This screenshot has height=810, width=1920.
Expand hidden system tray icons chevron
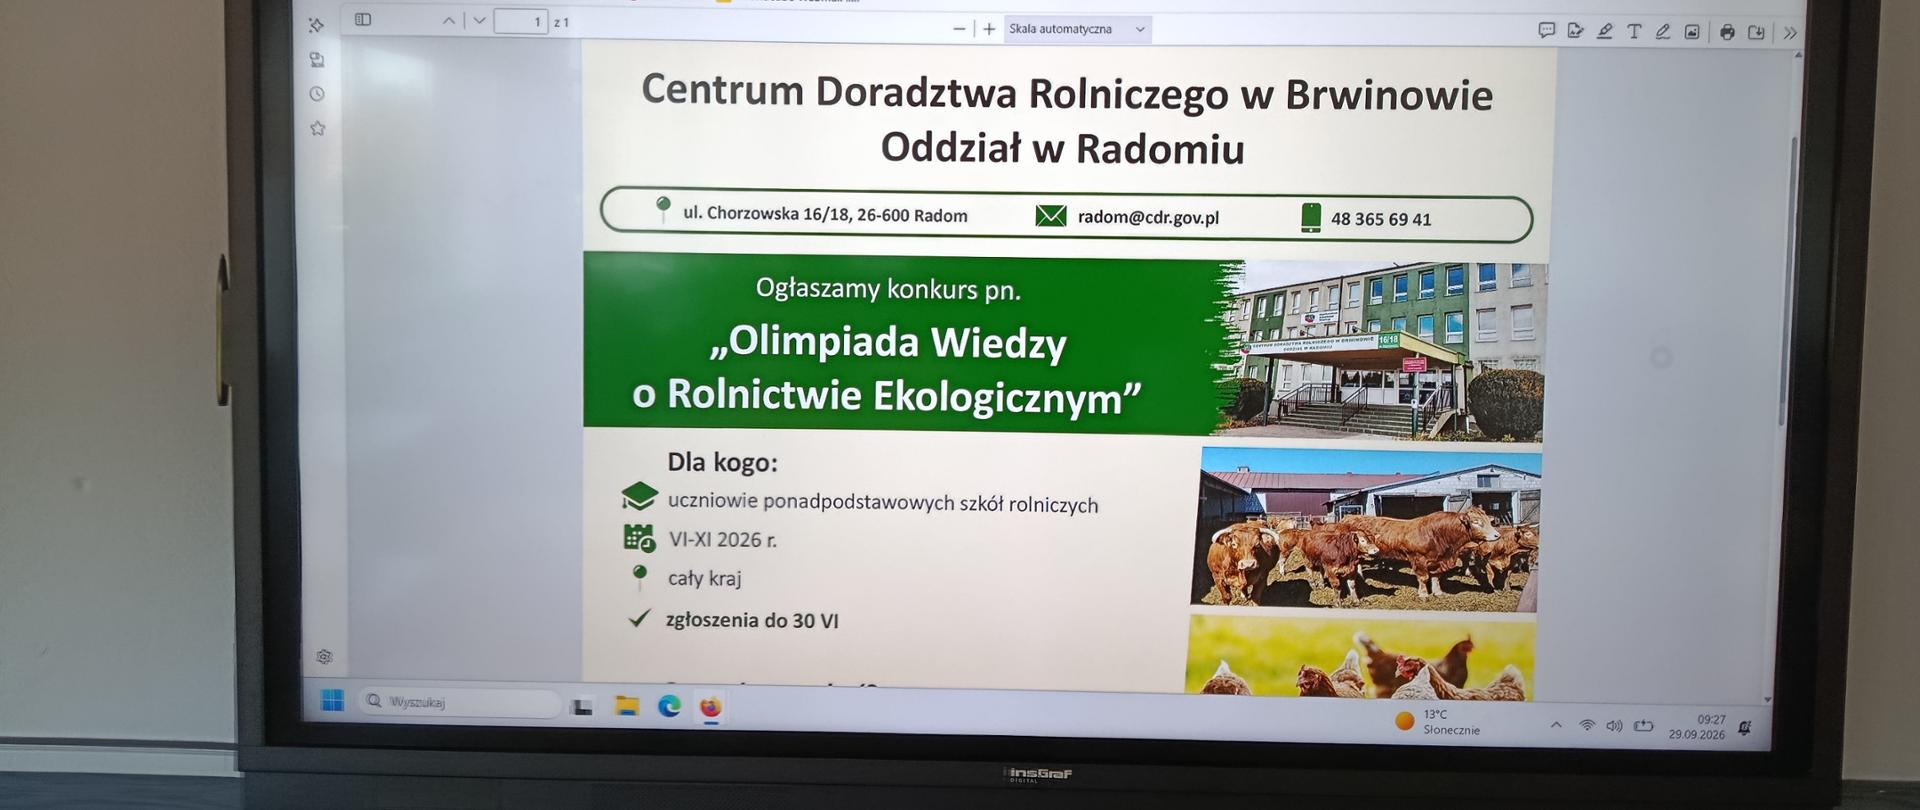click(1556, 725)
